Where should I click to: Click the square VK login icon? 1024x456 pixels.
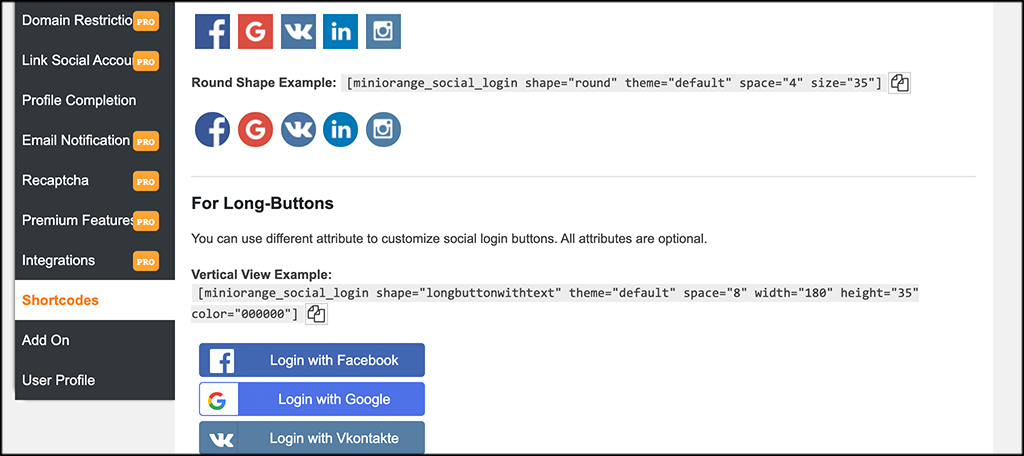(298, 31)
